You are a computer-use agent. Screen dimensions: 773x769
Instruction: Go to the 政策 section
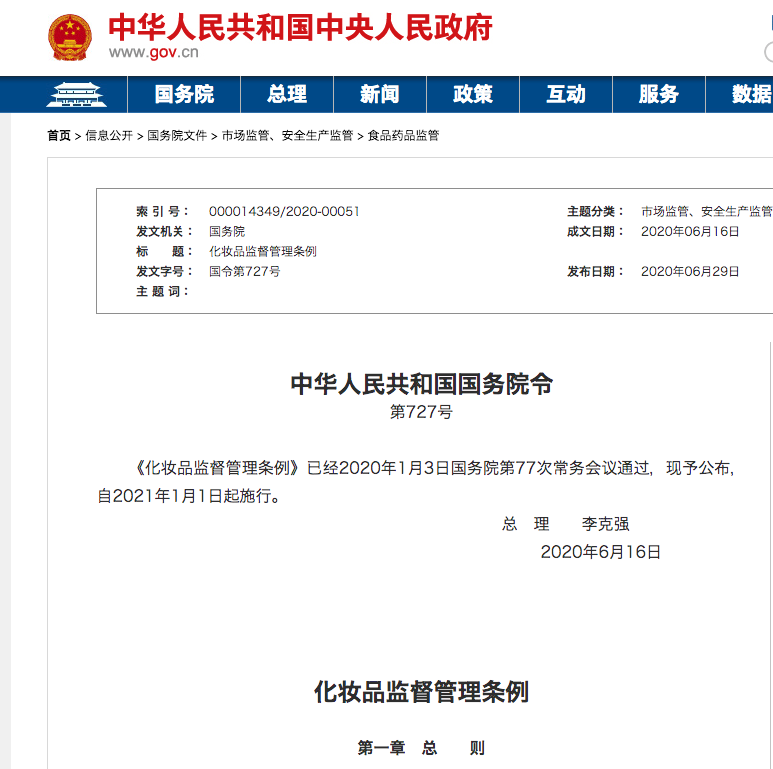[x=473, y=94]
